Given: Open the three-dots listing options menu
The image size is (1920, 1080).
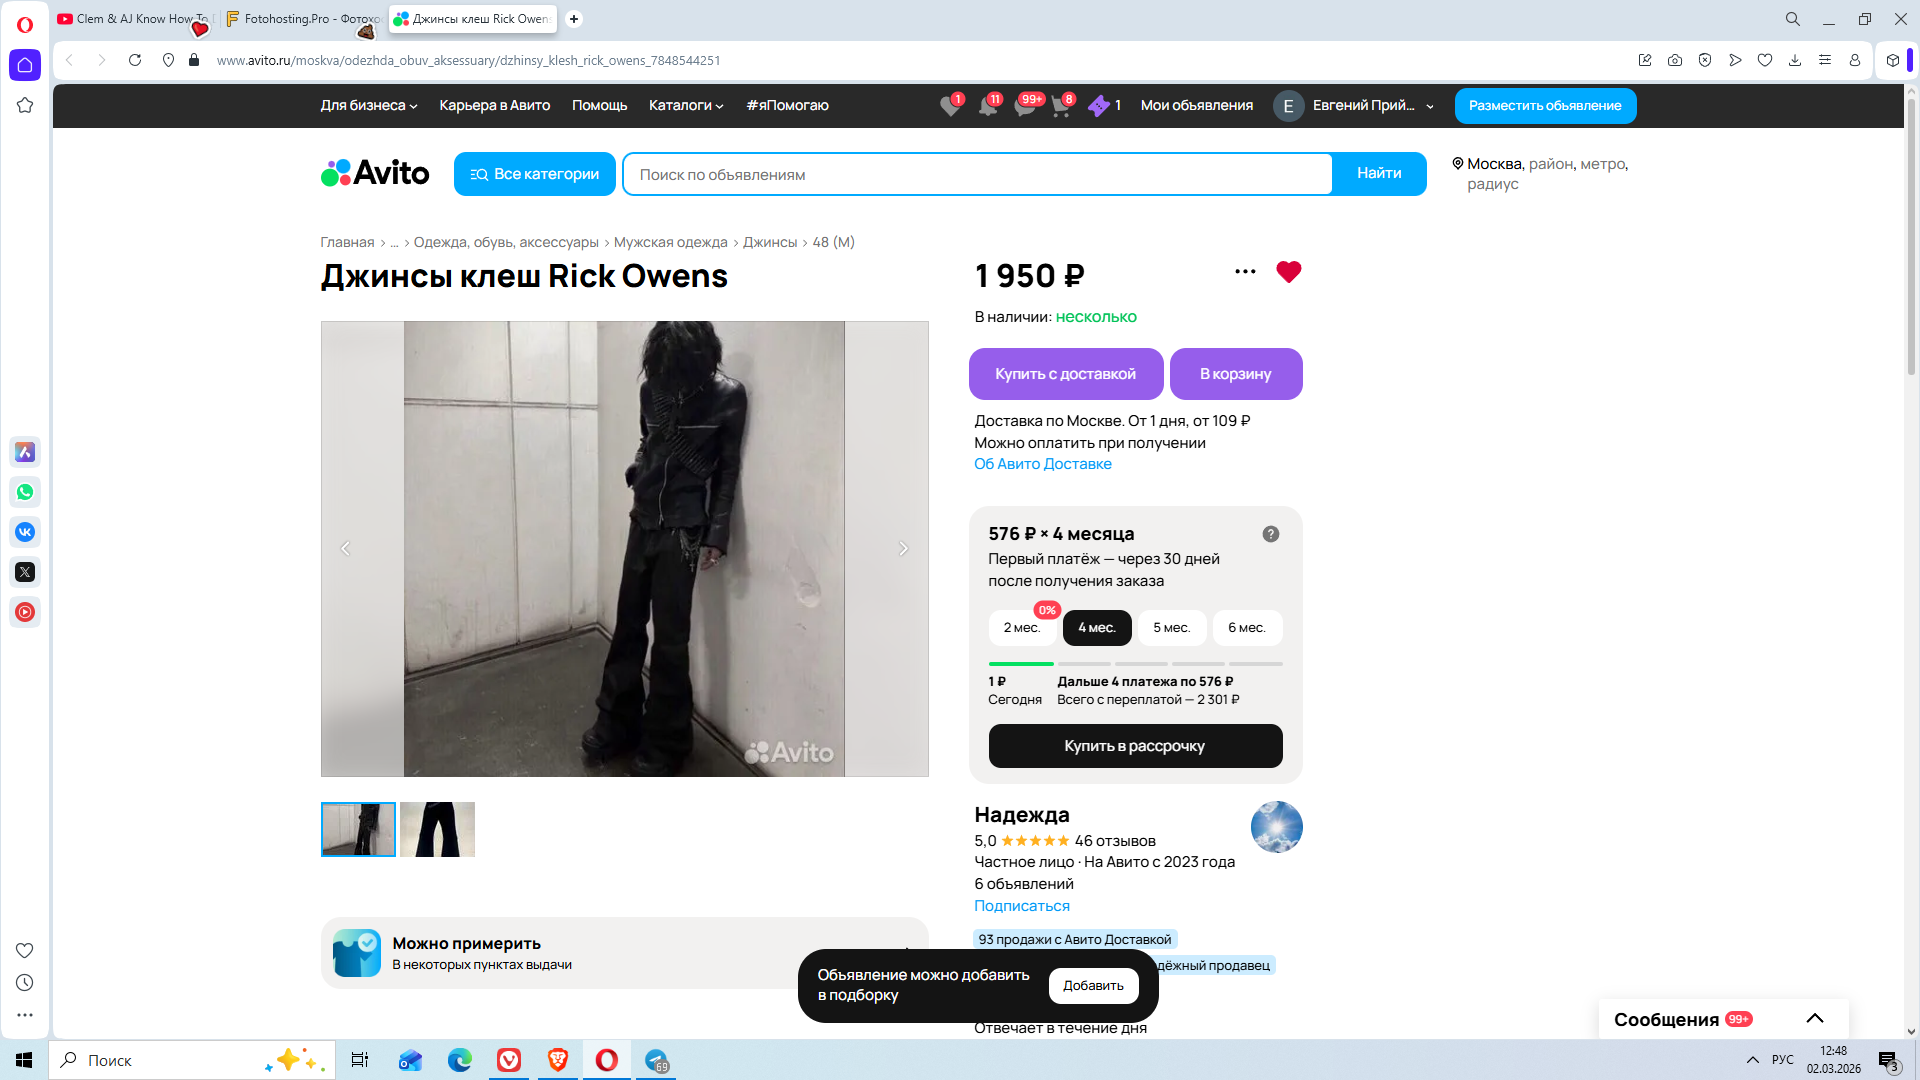Looking at the screenshot, I should [1245, 272].
